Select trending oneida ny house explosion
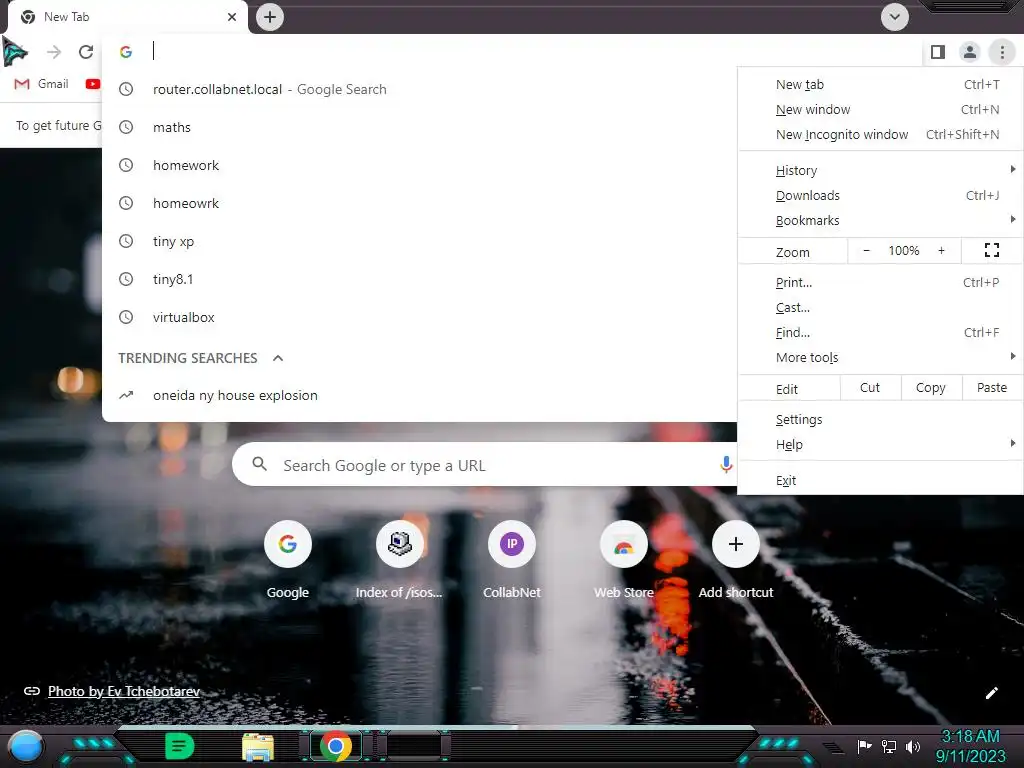1024x768 pixels. click(x=419, y=395)
